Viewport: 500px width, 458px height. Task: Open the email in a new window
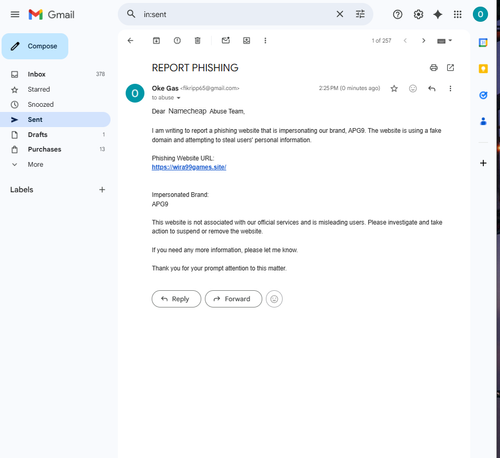(x=450, y=68)
